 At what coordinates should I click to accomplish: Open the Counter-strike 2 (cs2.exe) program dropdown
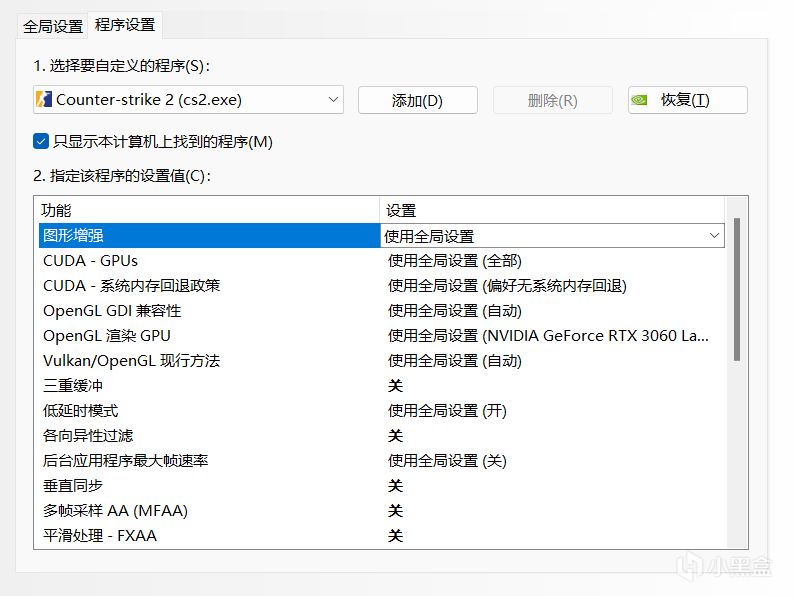coord(188,100)
